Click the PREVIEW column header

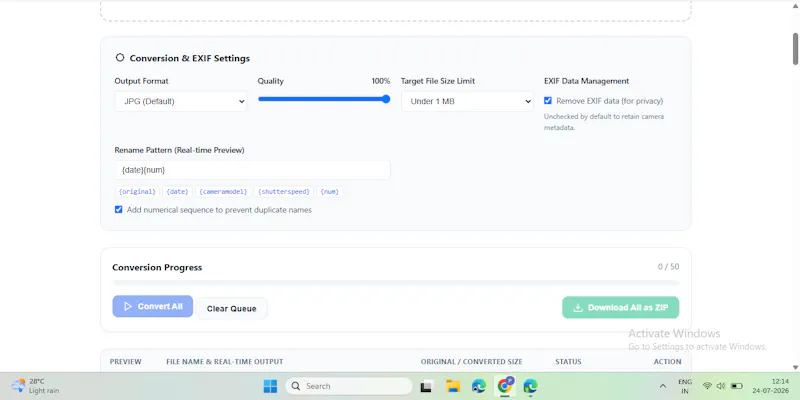[x=126, y=362]
